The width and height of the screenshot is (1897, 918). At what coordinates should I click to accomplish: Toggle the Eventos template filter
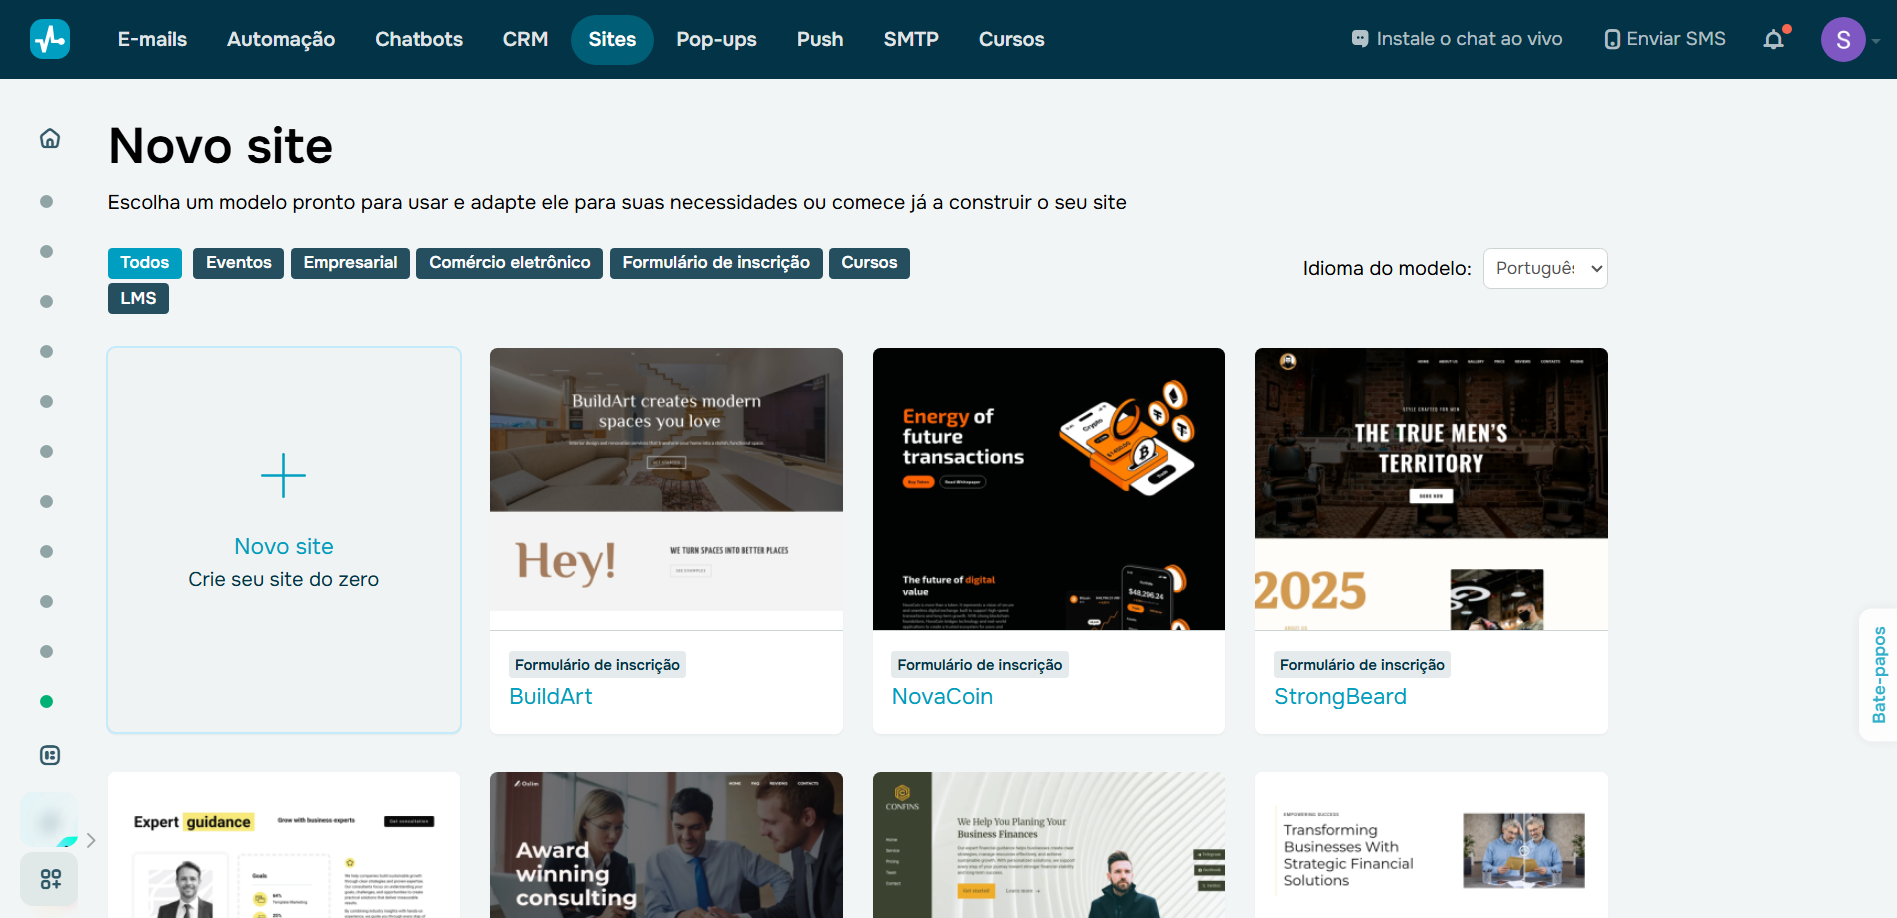point(237,262)
